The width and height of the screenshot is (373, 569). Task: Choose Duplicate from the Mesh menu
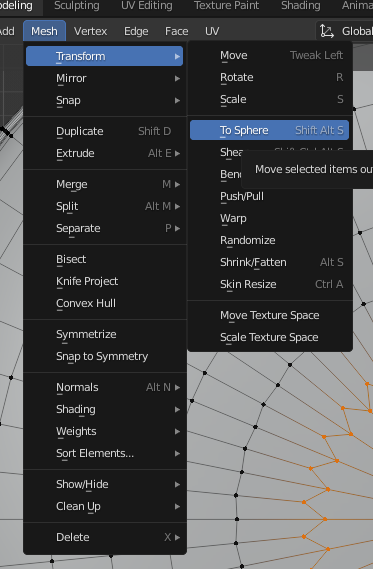pyautogui.click(x=104, y=131)
